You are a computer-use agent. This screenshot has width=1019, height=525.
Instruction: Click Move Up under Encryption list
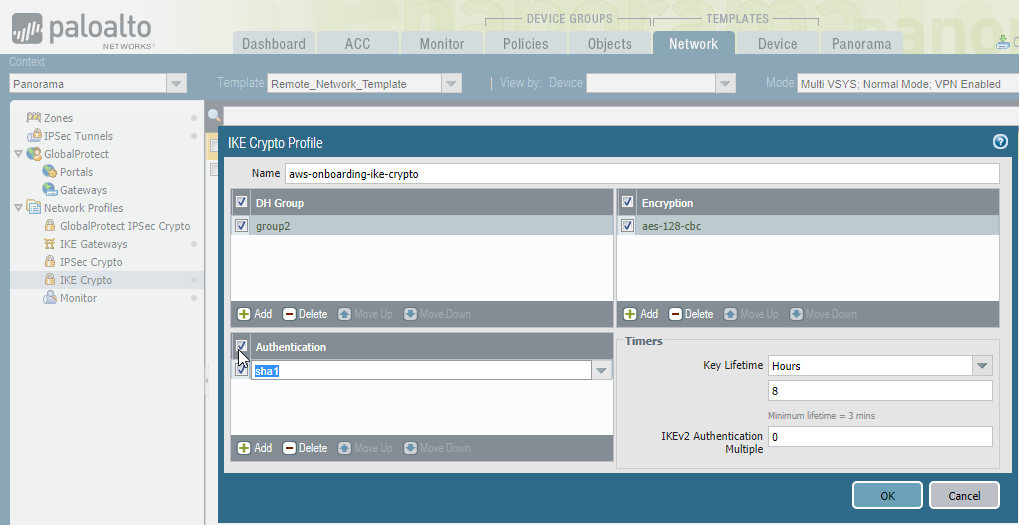(751, 314)
